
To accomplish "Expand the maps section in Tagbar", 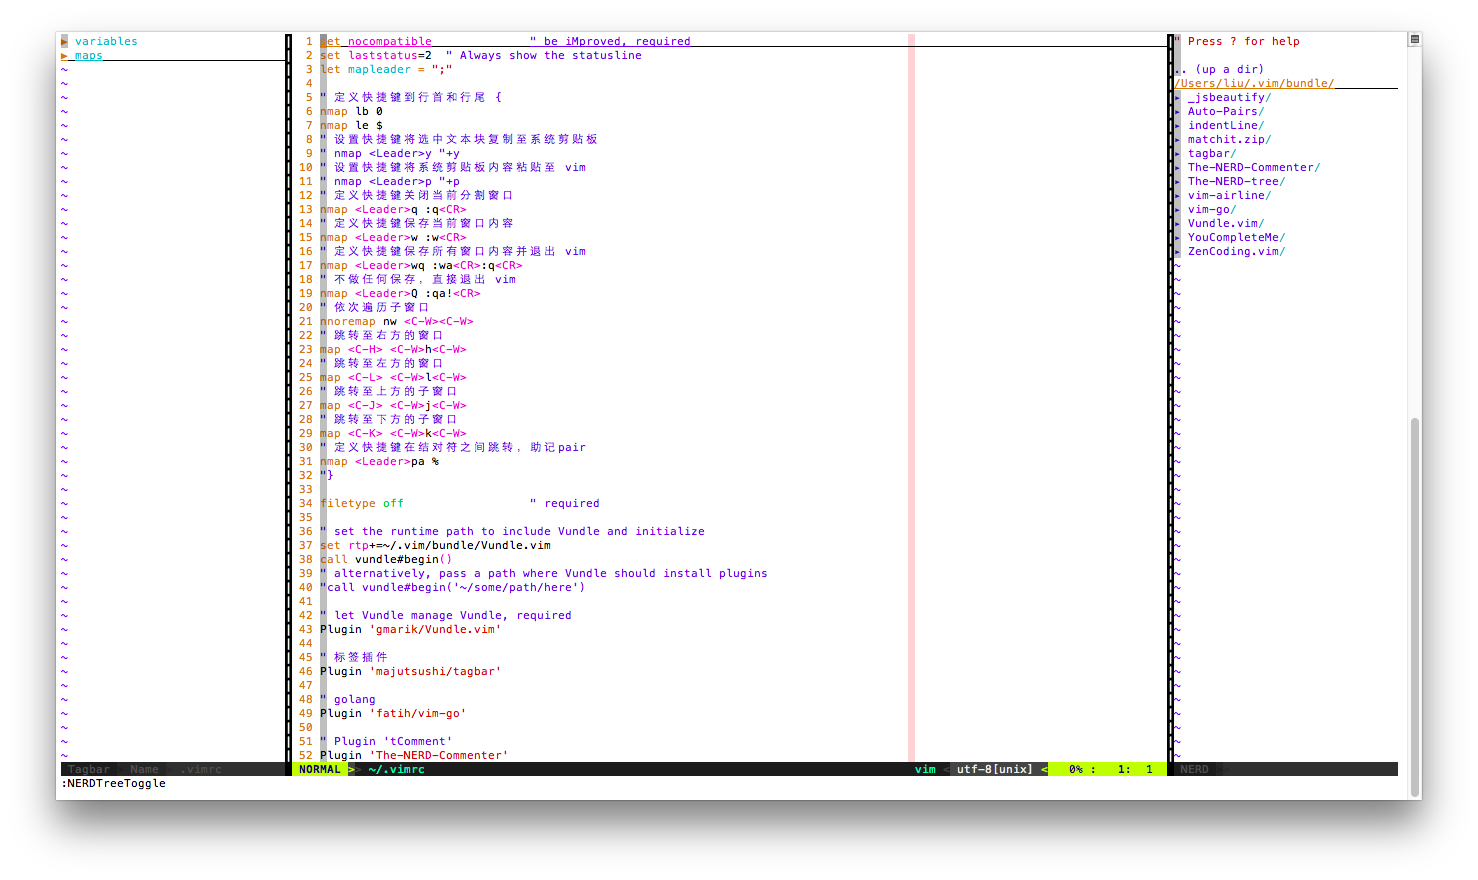I will [x=64, y=56].
